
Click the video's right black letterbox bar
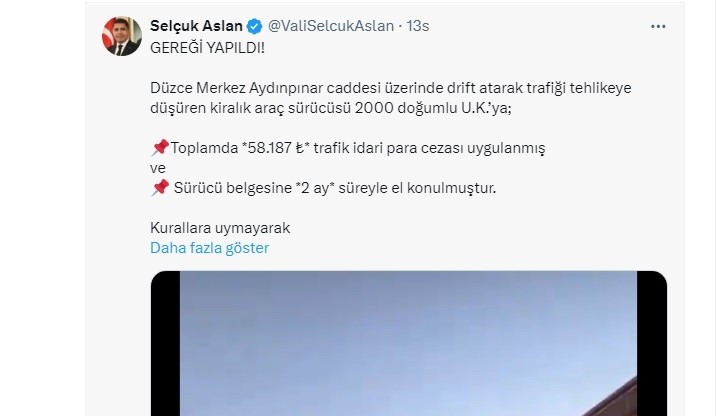coord(652,343)
